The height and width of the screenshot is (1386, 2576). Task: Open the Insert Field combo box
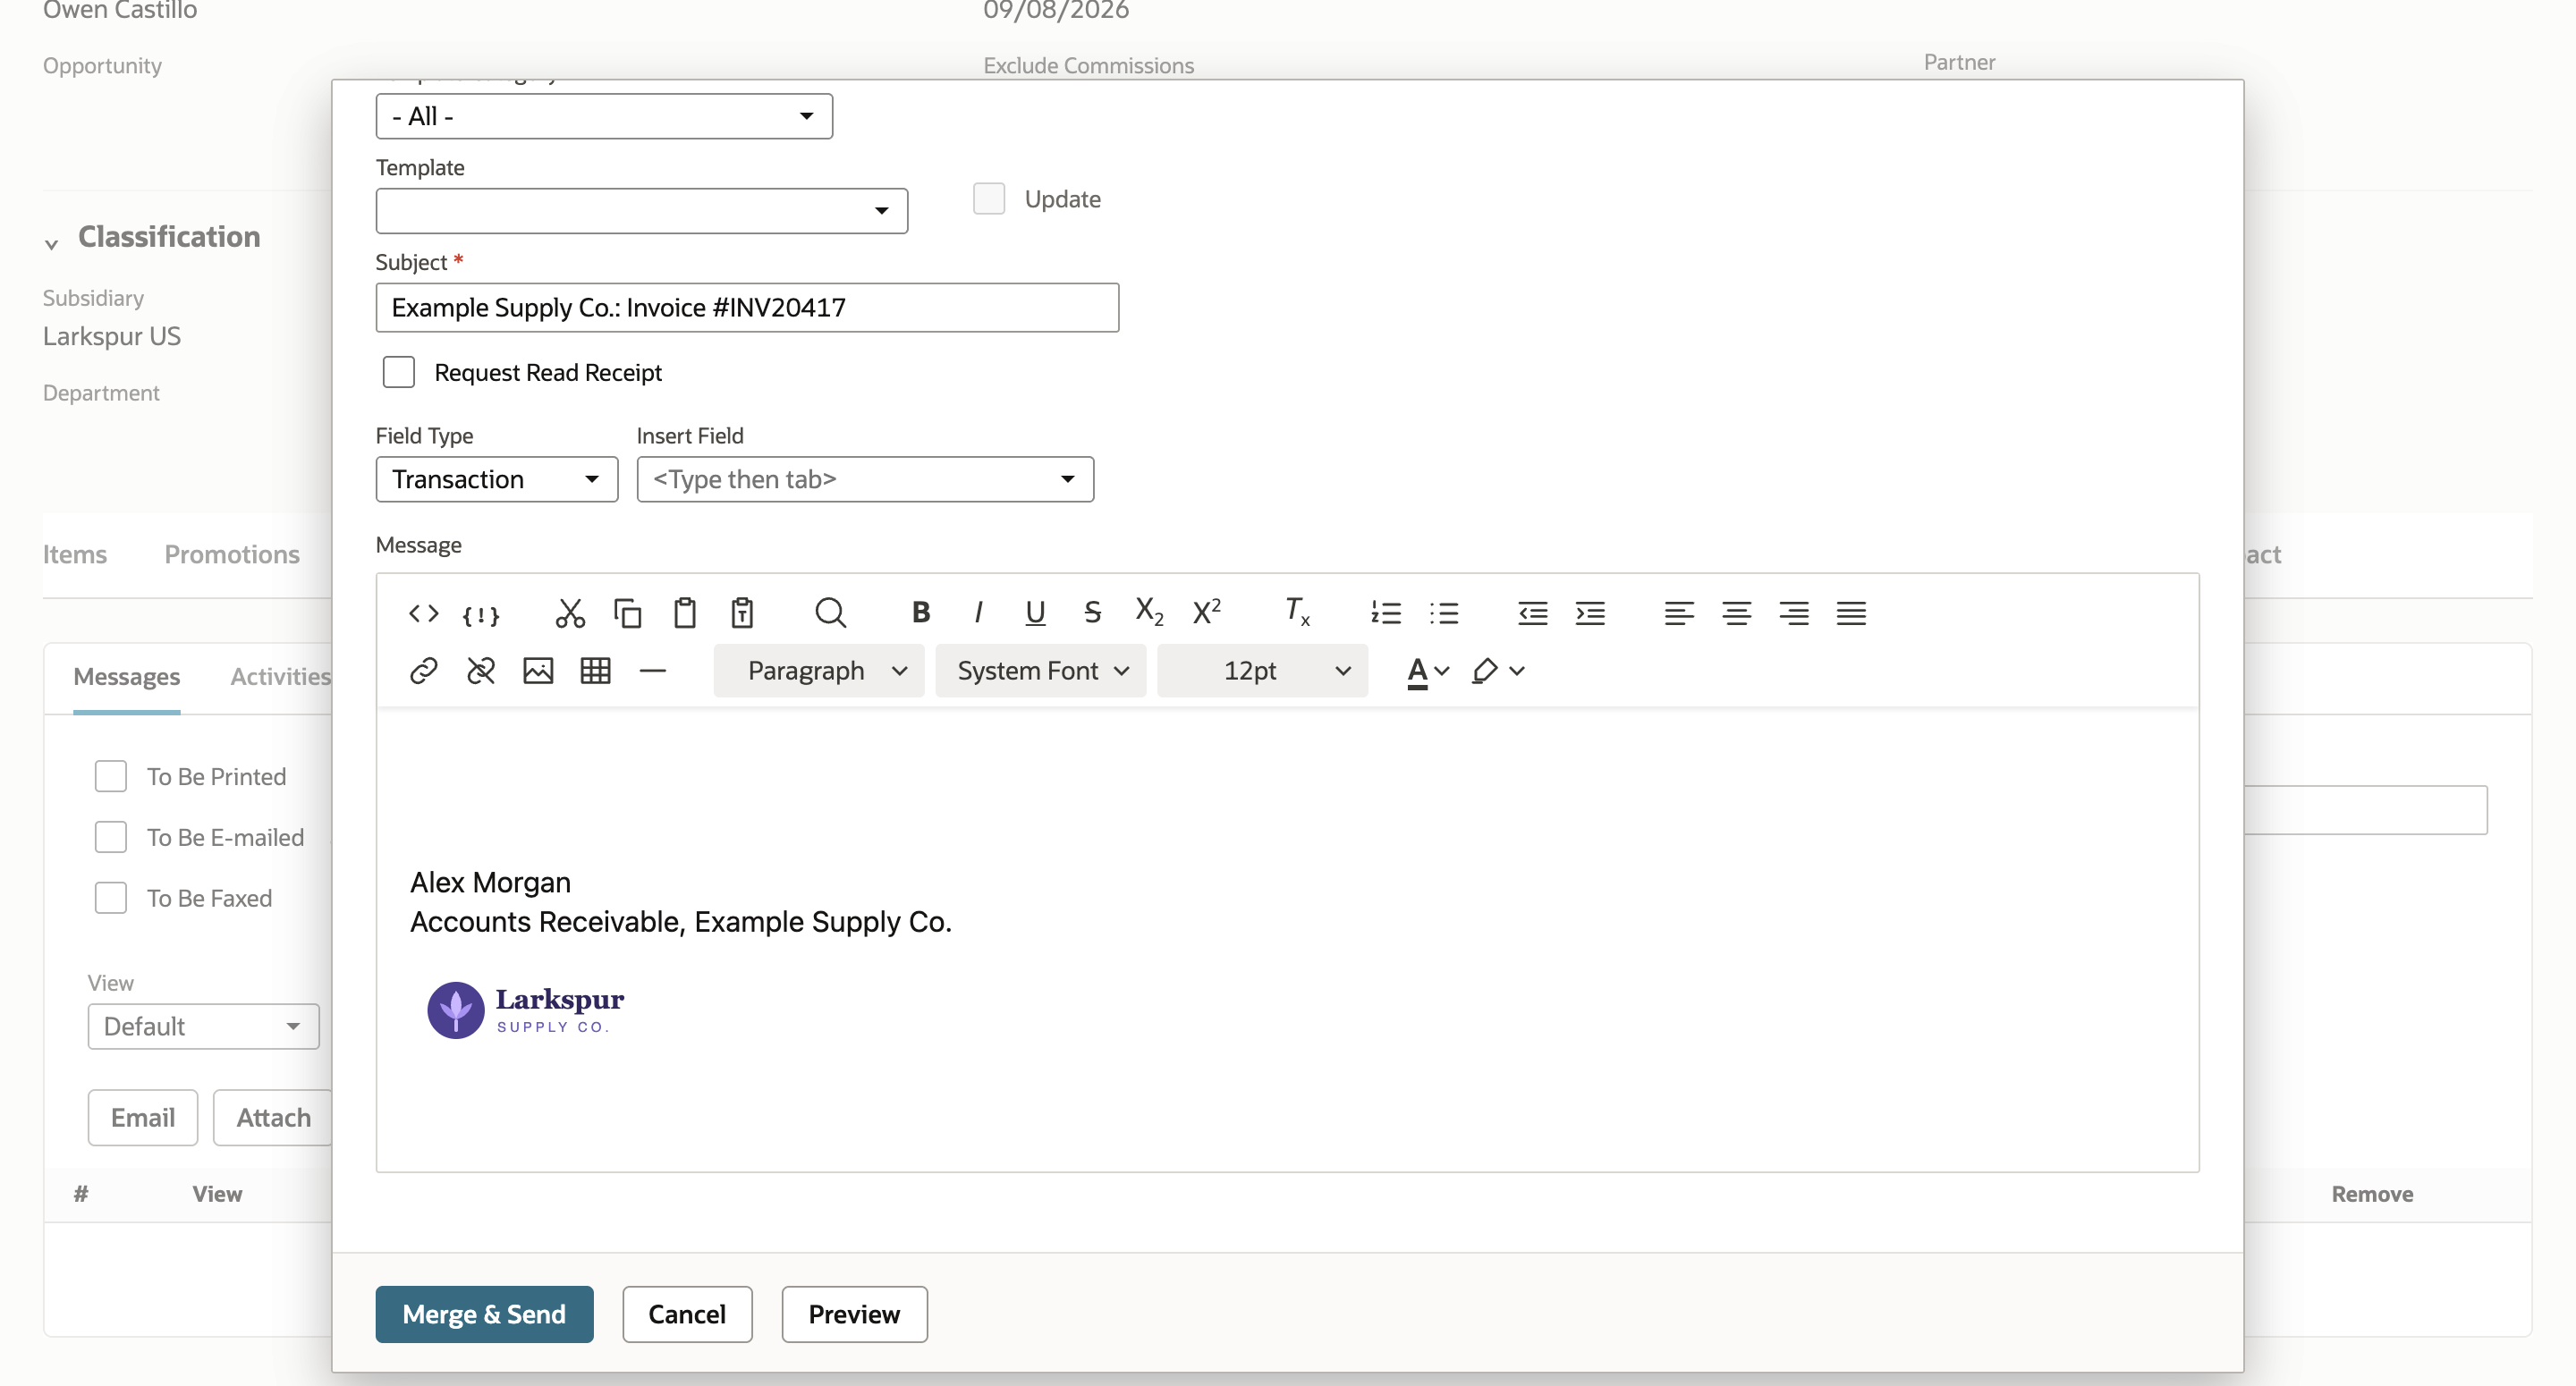tap(865, 479)
